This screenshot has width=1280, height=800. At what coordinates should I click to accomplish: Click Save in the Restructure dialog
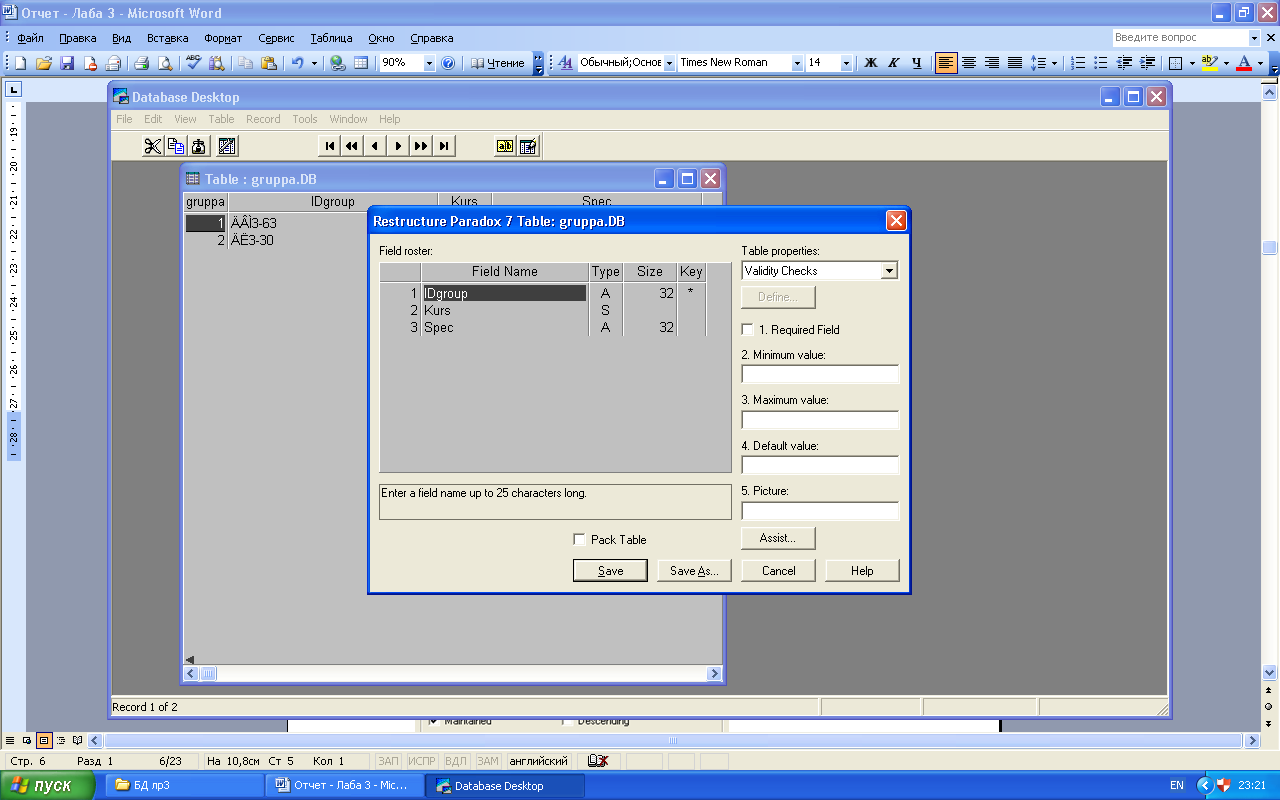pyautogui.click(x=610, y=570)
